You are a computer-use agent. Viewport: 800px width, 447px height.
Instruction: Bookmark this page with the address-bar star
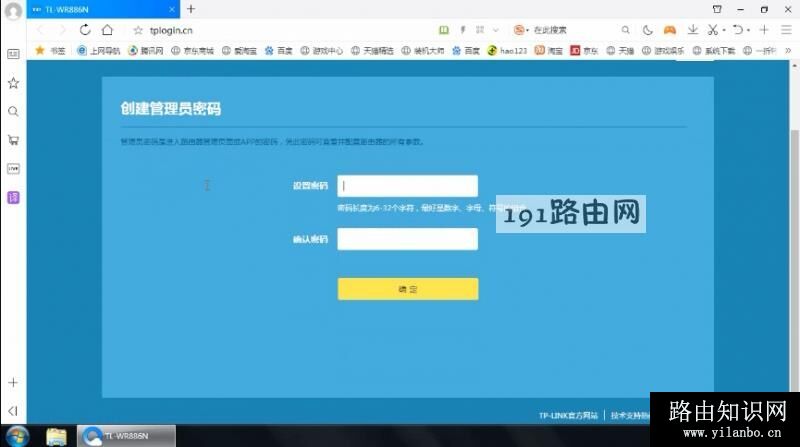[138, 31]
